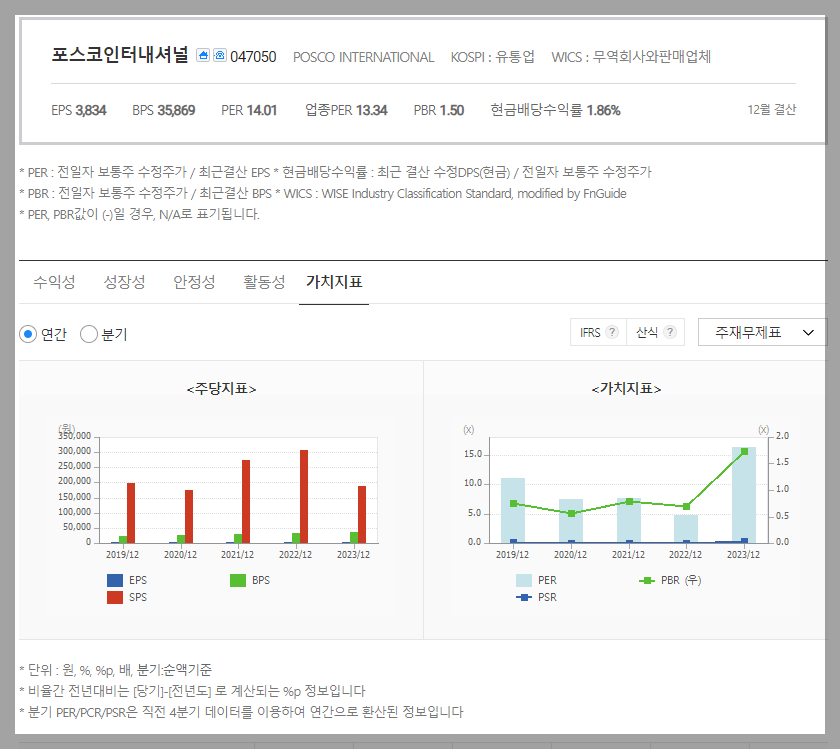This screenshot has height=749, width=840.
Task: Click the phone icon beside stock code 047050
Action: [220, 55]
